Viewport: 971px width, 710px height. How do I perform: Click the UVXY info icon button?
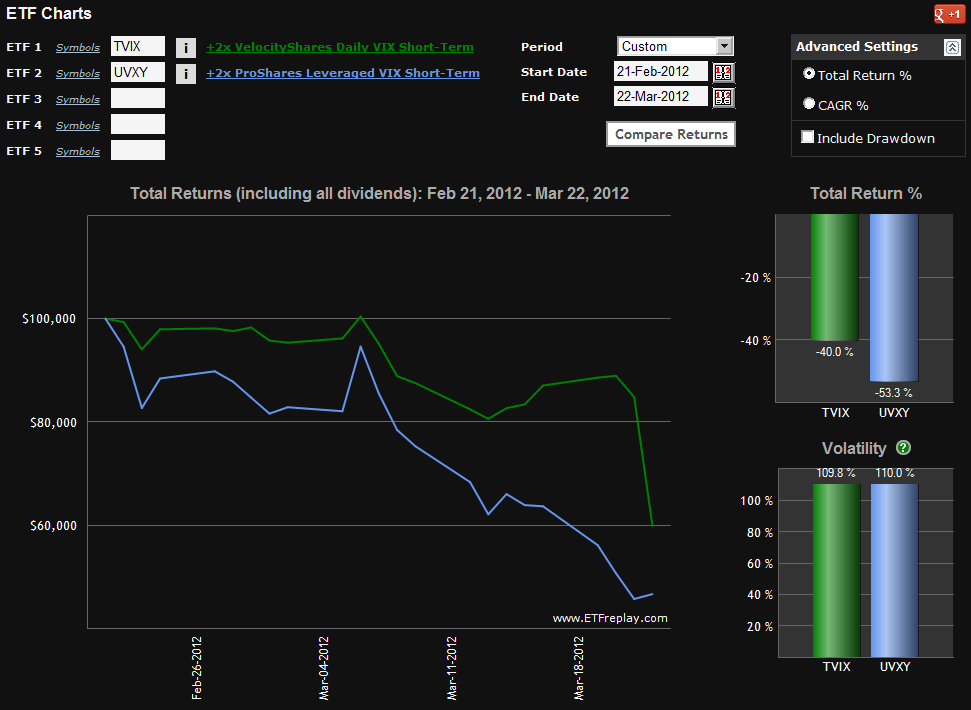pos(185,73)
